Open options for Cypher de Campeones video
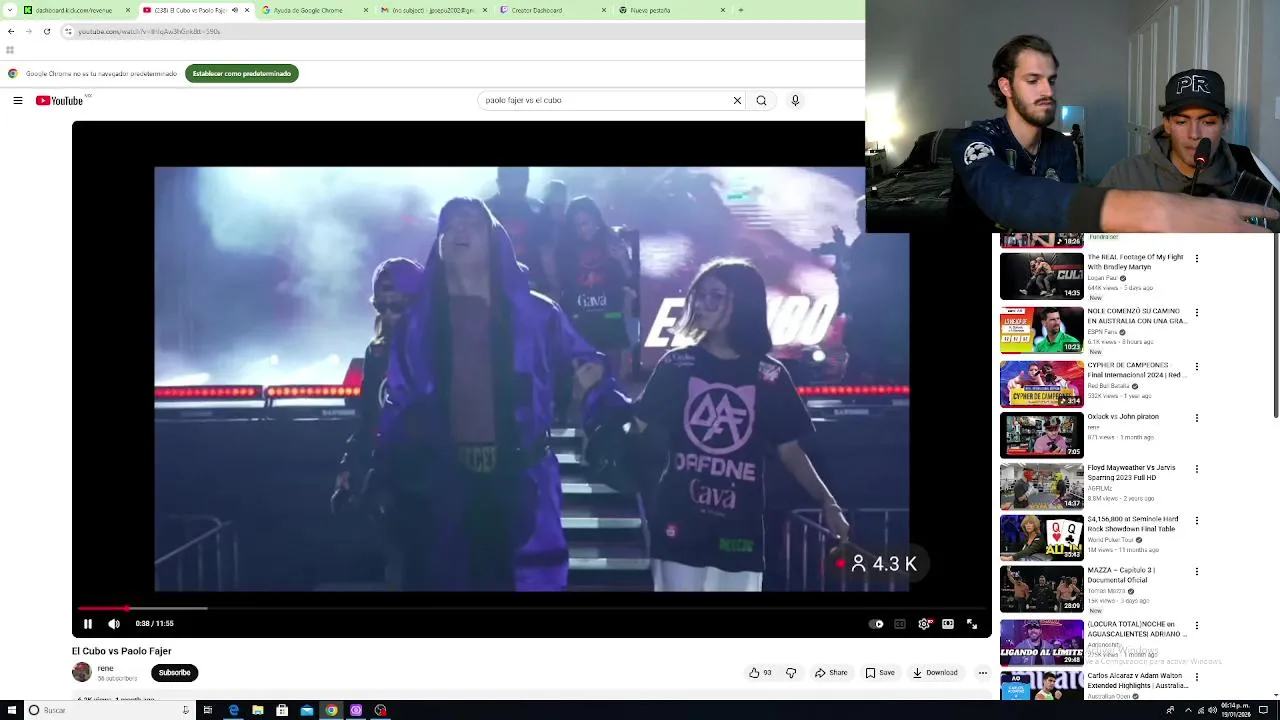Image resolution: width=1280 pixels, height=720 pixels. tap(1196, 367)
